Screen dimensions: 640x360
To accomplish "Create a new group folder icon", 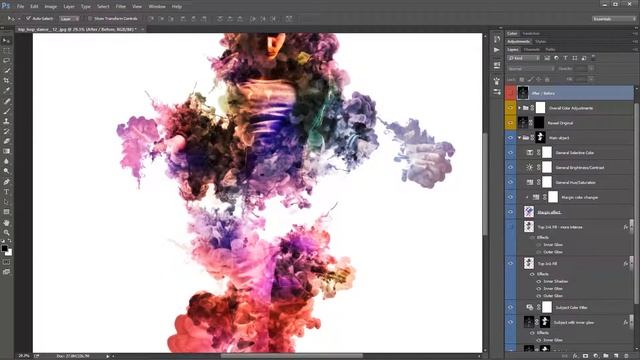I will point(606,356).
